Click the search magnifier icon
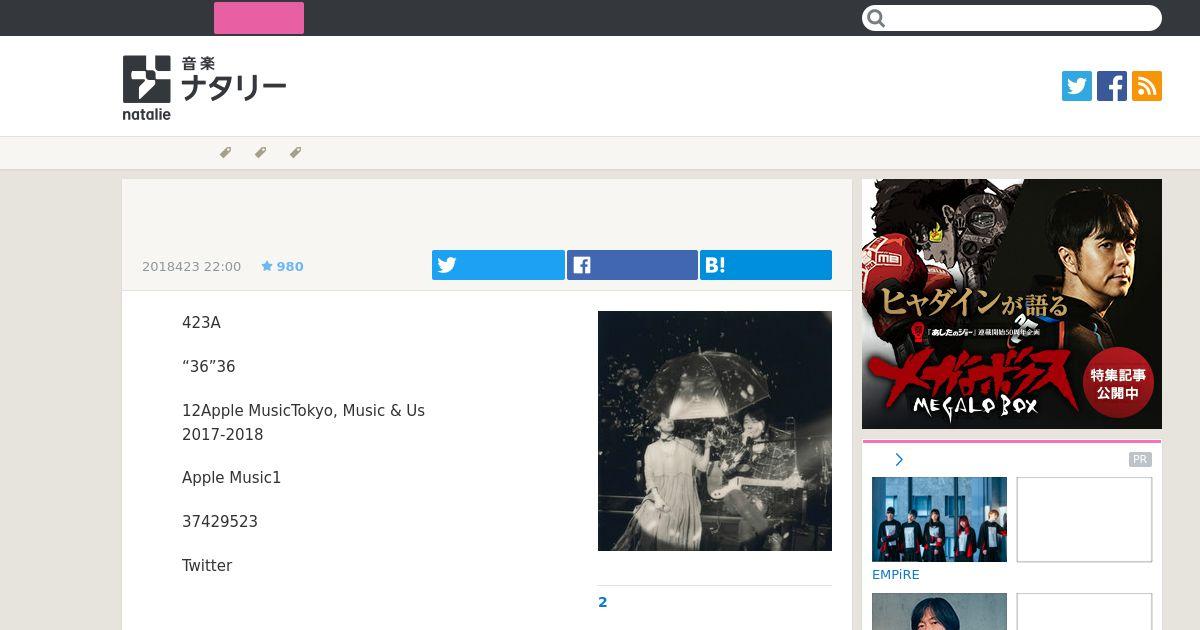Viewport: 1200px width, 630px height. click(x=876, y=18)
